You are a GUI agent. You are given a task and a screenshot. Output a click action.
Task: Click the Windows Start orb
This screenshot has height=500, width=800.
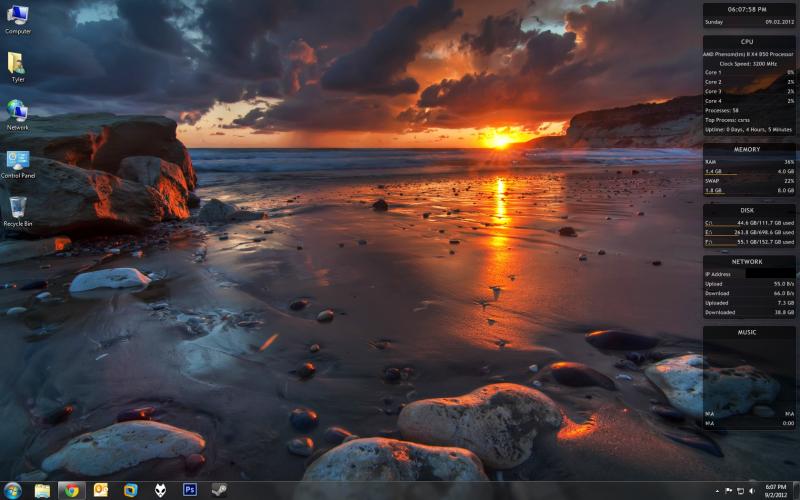point(12,490)
